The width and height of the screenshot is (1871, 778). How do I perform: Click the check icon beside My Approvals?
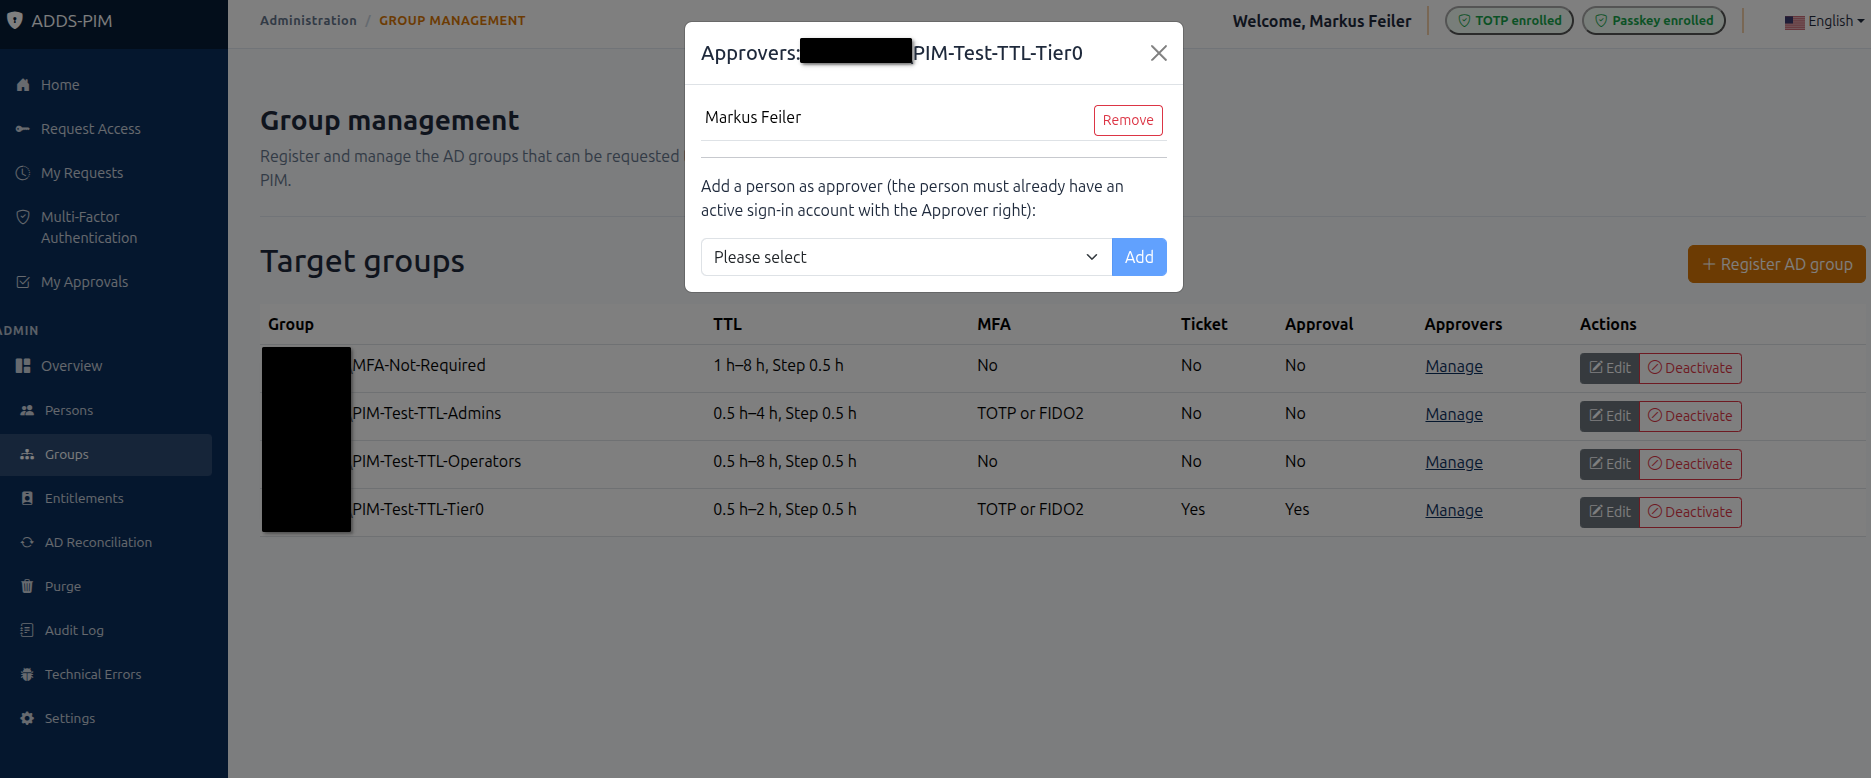23,282
